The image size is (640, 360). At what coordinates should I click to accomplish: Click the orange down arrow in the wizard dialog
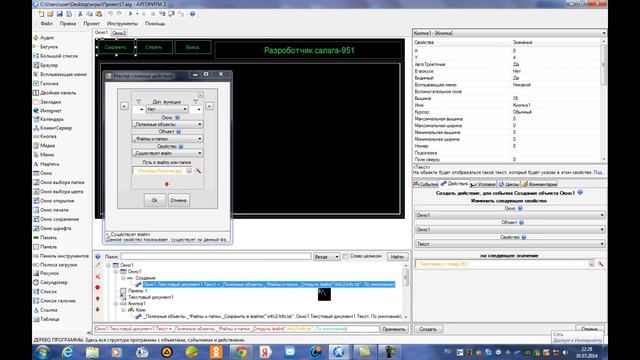(167, 184)
